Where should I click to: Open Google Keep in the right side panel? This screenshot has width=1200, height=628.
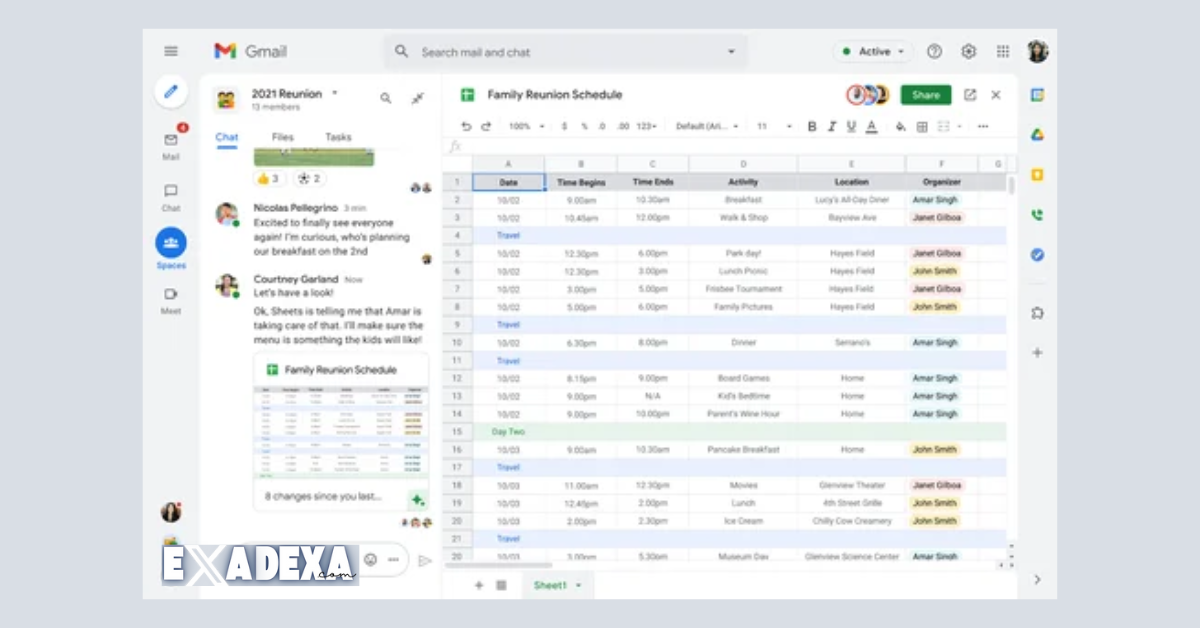(1037, 172)
